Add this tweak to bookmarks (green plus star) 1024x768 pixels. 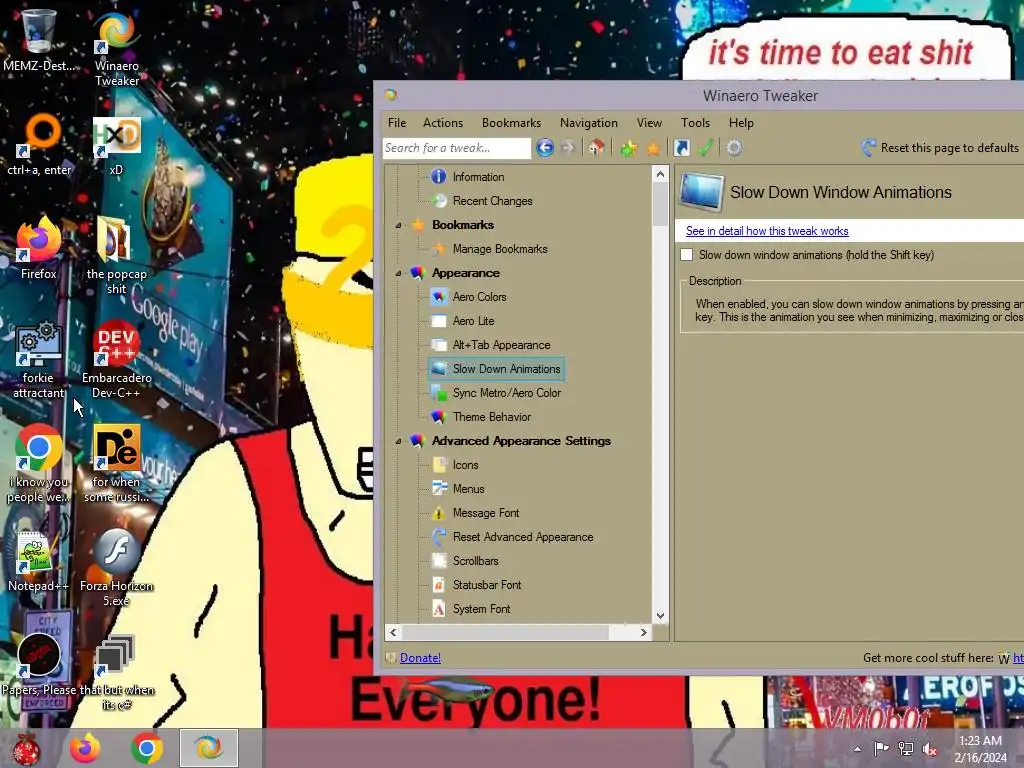pos(628,148)
